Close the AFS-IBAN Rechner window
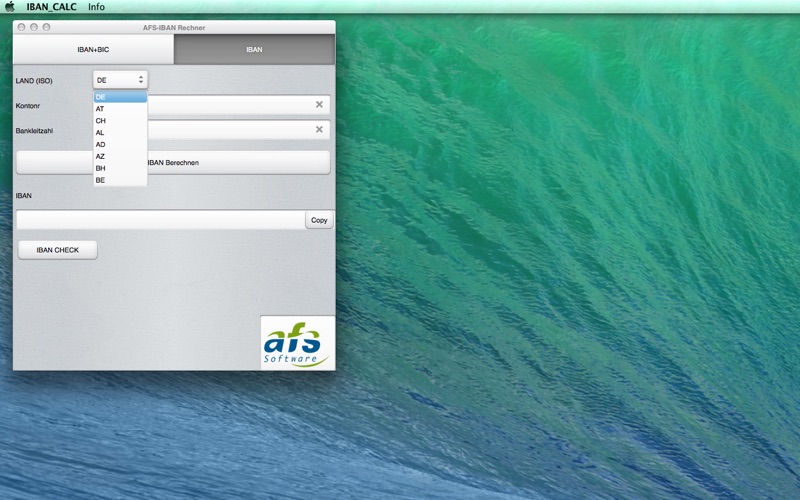The height and width of the screenshot is (500, 800). (21, 27)
